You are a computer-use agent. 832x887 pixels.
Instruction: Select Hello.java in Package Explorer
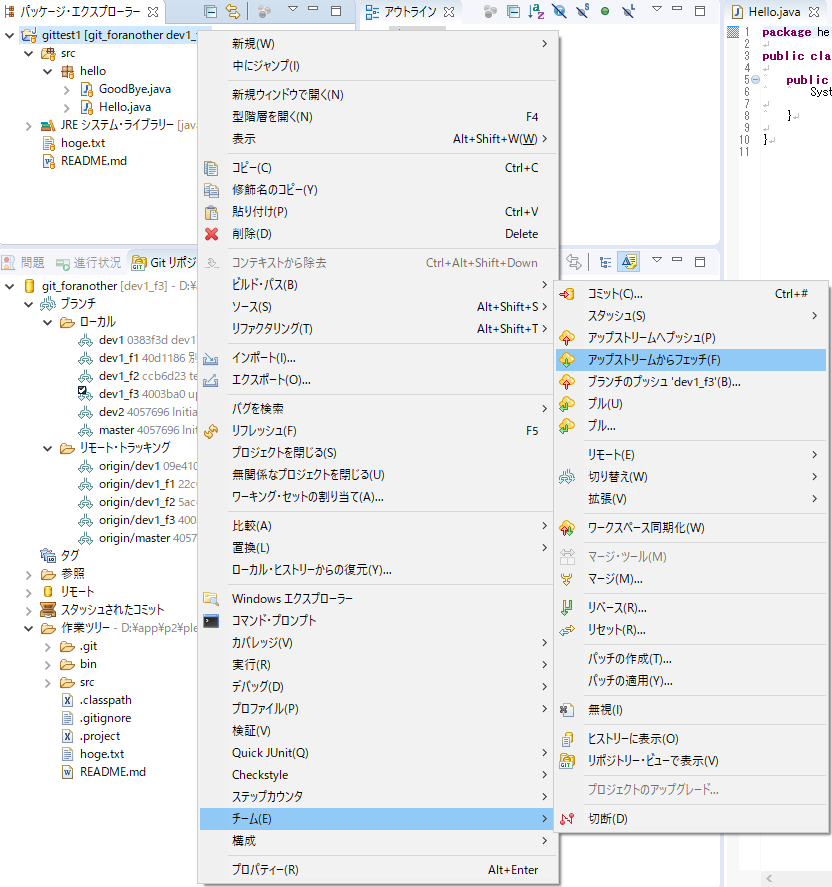[x=124, y=107]
